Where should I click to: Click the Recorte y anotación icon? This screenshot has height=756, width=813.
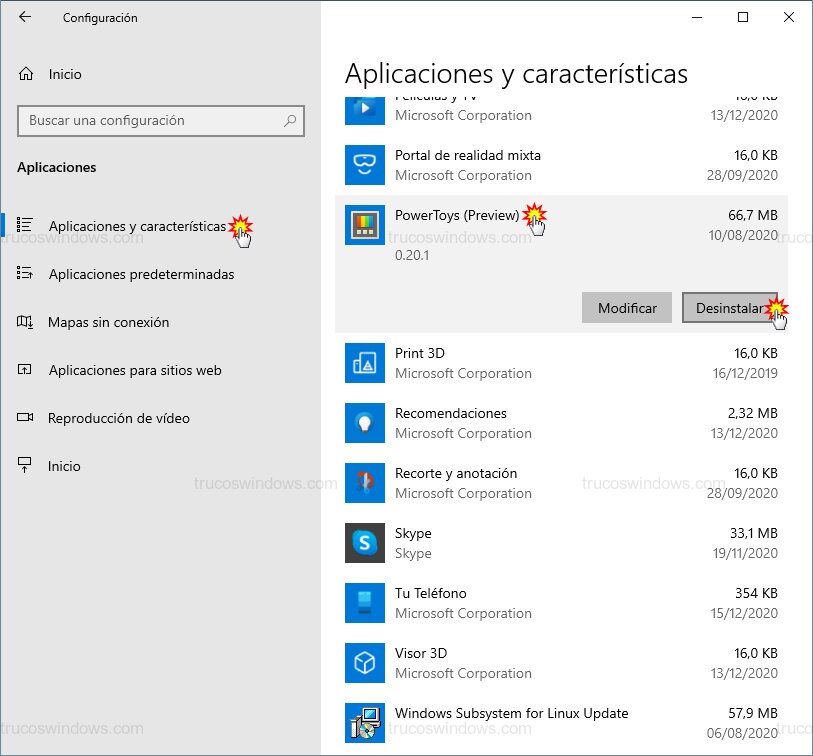click(364, 483)
